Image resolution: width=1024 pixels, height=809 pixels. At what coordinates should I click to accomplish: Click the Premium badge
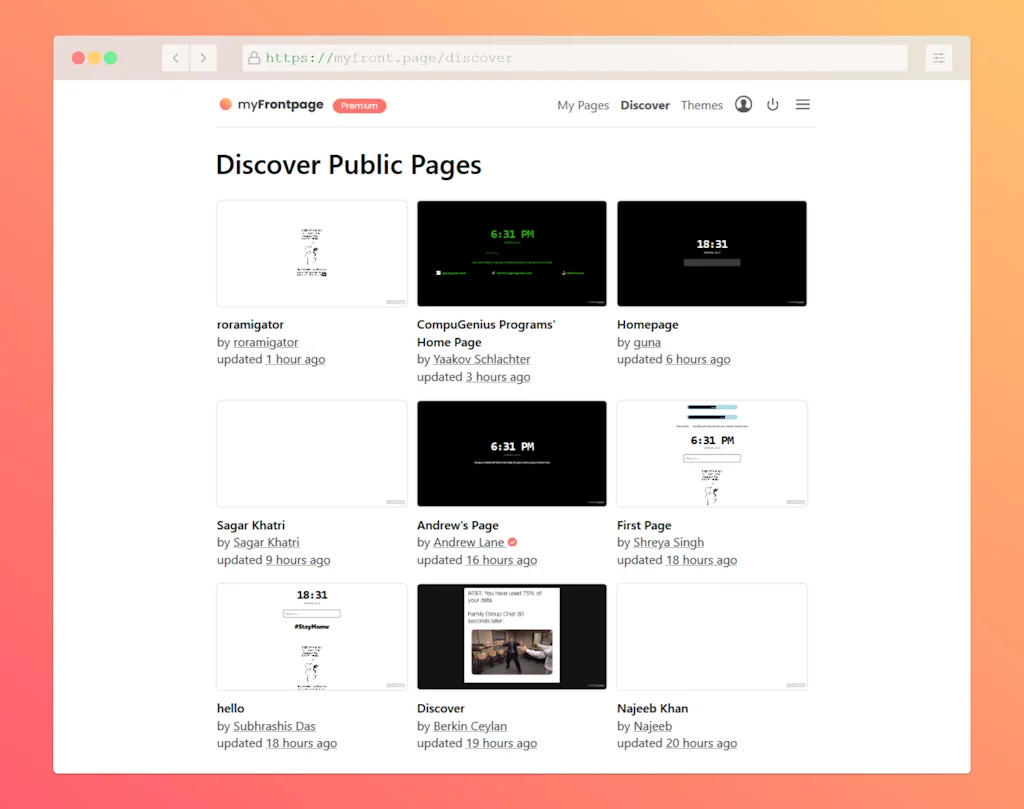click(x=359, y=105)
